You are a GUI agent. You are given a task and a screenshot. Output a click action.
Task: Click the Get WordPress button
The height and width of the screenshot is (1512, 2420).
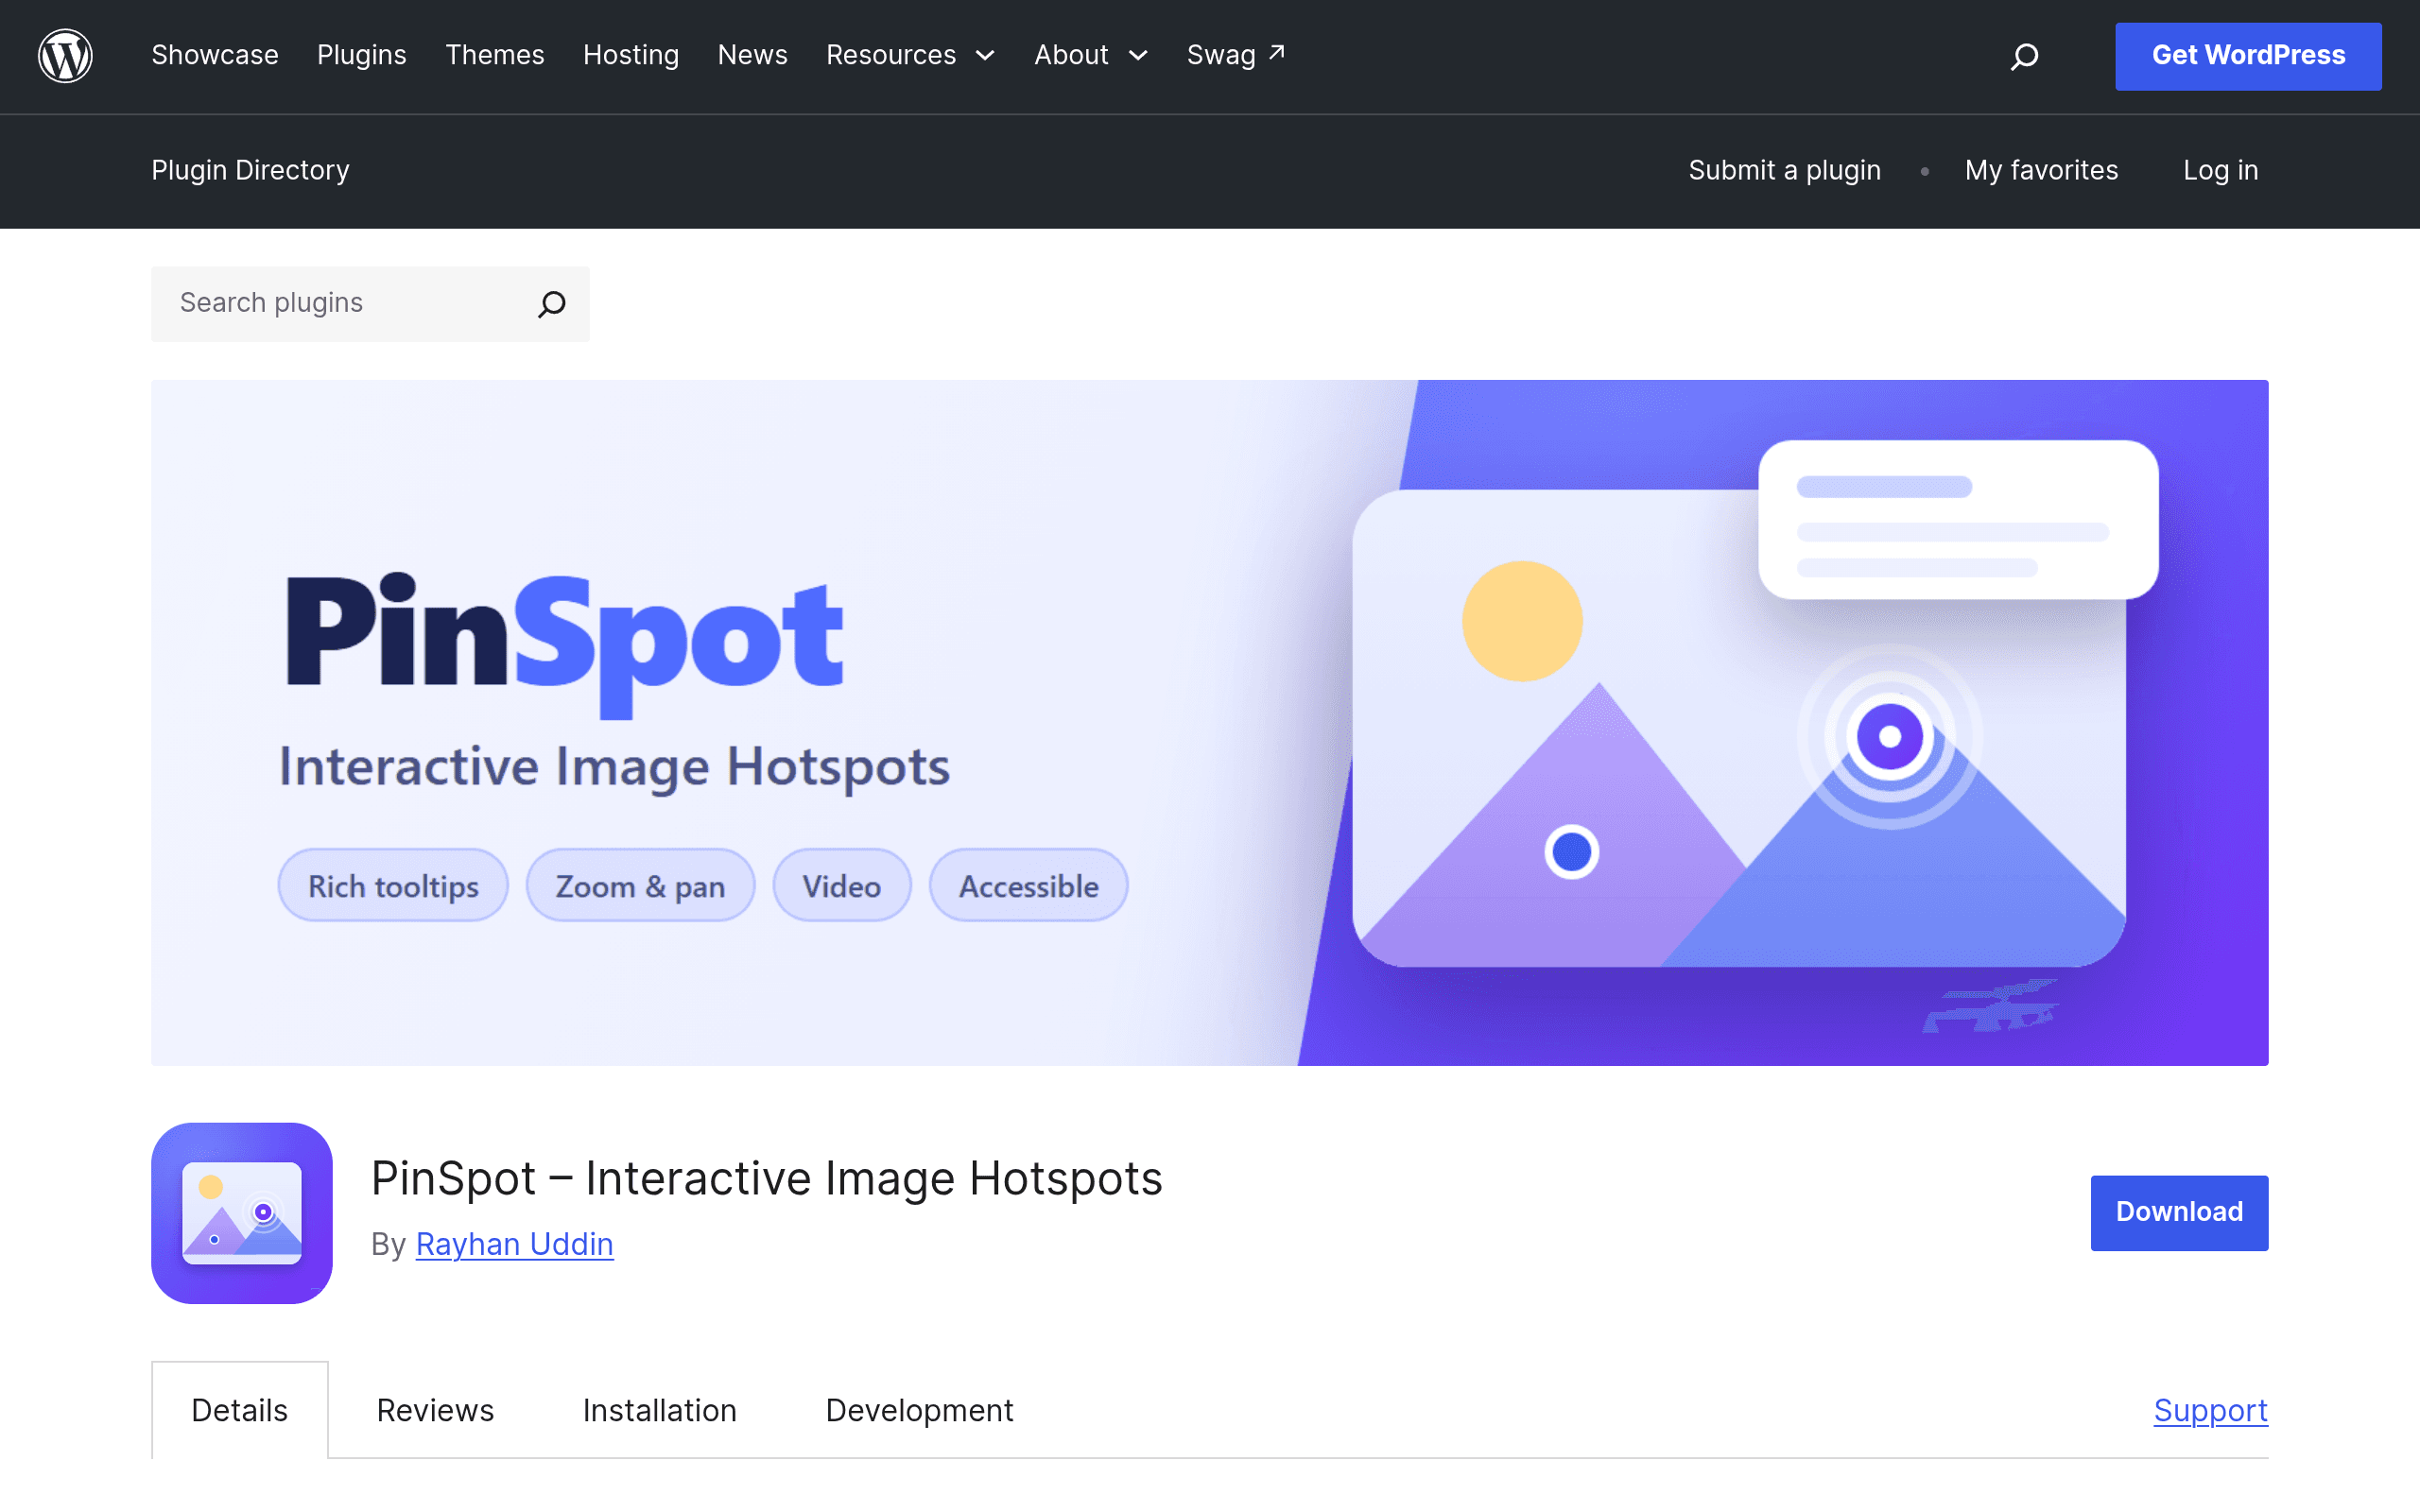pyautogui.click(x=2248, y=56)
